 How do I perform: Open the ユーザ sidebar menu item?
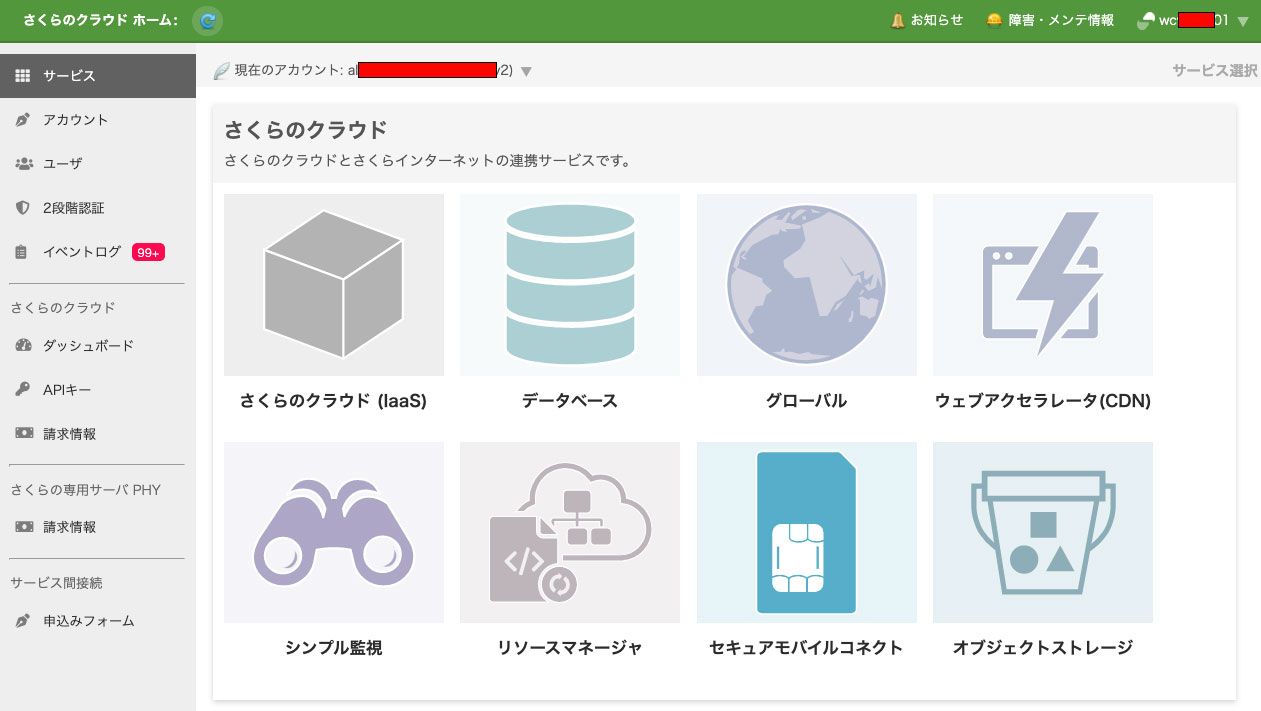coord(98,164)
